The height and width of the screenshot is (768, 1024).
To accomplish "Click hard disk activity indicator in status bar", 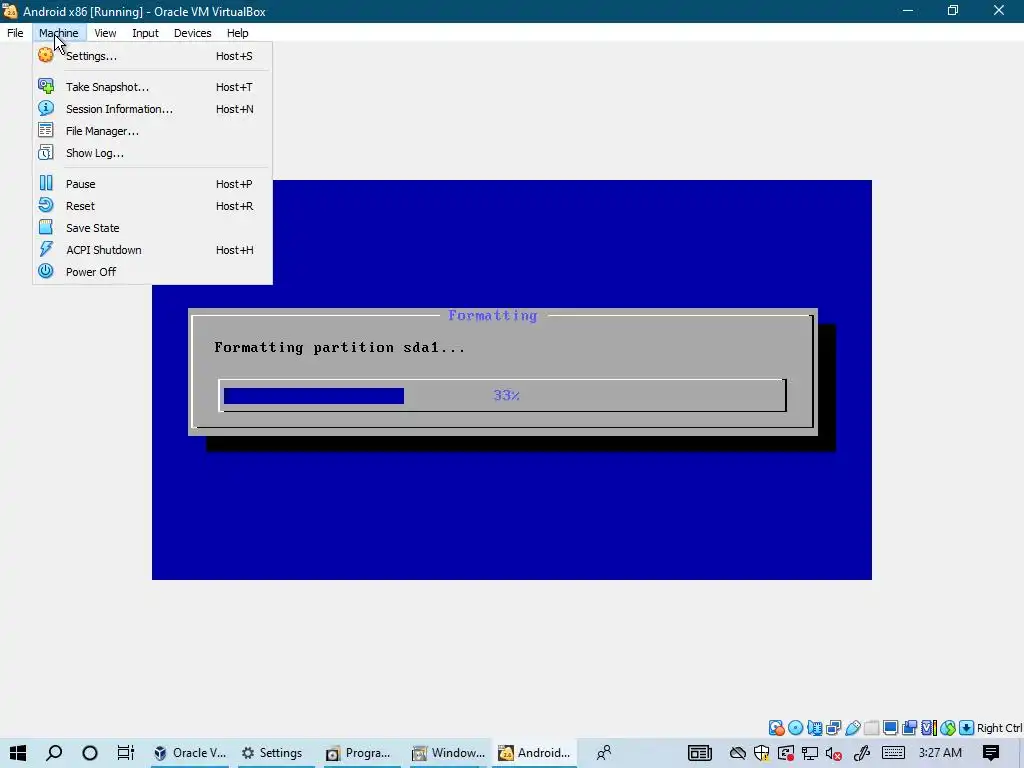I will 776,728.
